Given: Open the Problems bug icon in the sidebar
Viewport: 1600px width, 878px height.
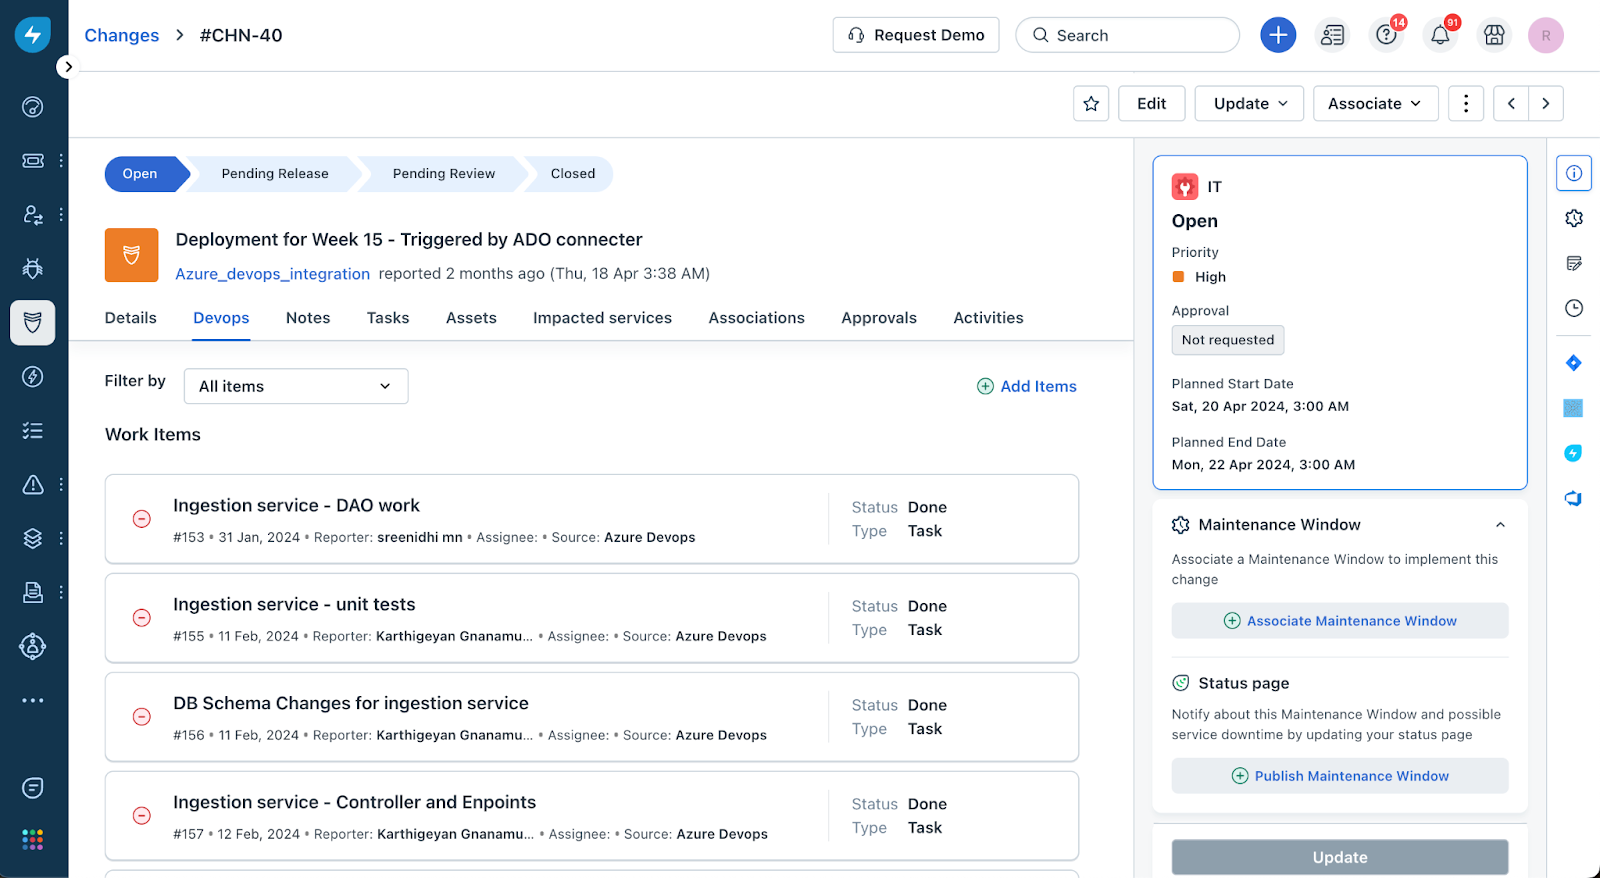Looking at the screenshot, I should click(x=33, y=268).
